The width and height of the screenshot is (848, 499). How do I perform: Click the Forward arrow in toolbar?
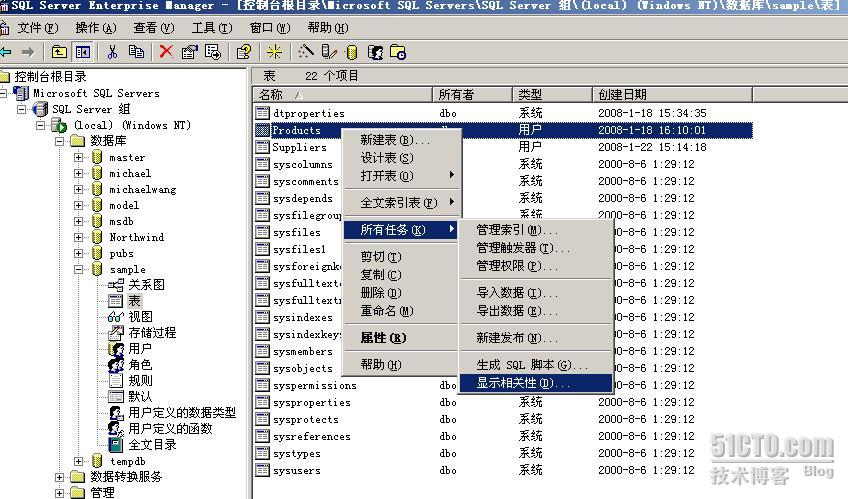[x=28, y=52]
